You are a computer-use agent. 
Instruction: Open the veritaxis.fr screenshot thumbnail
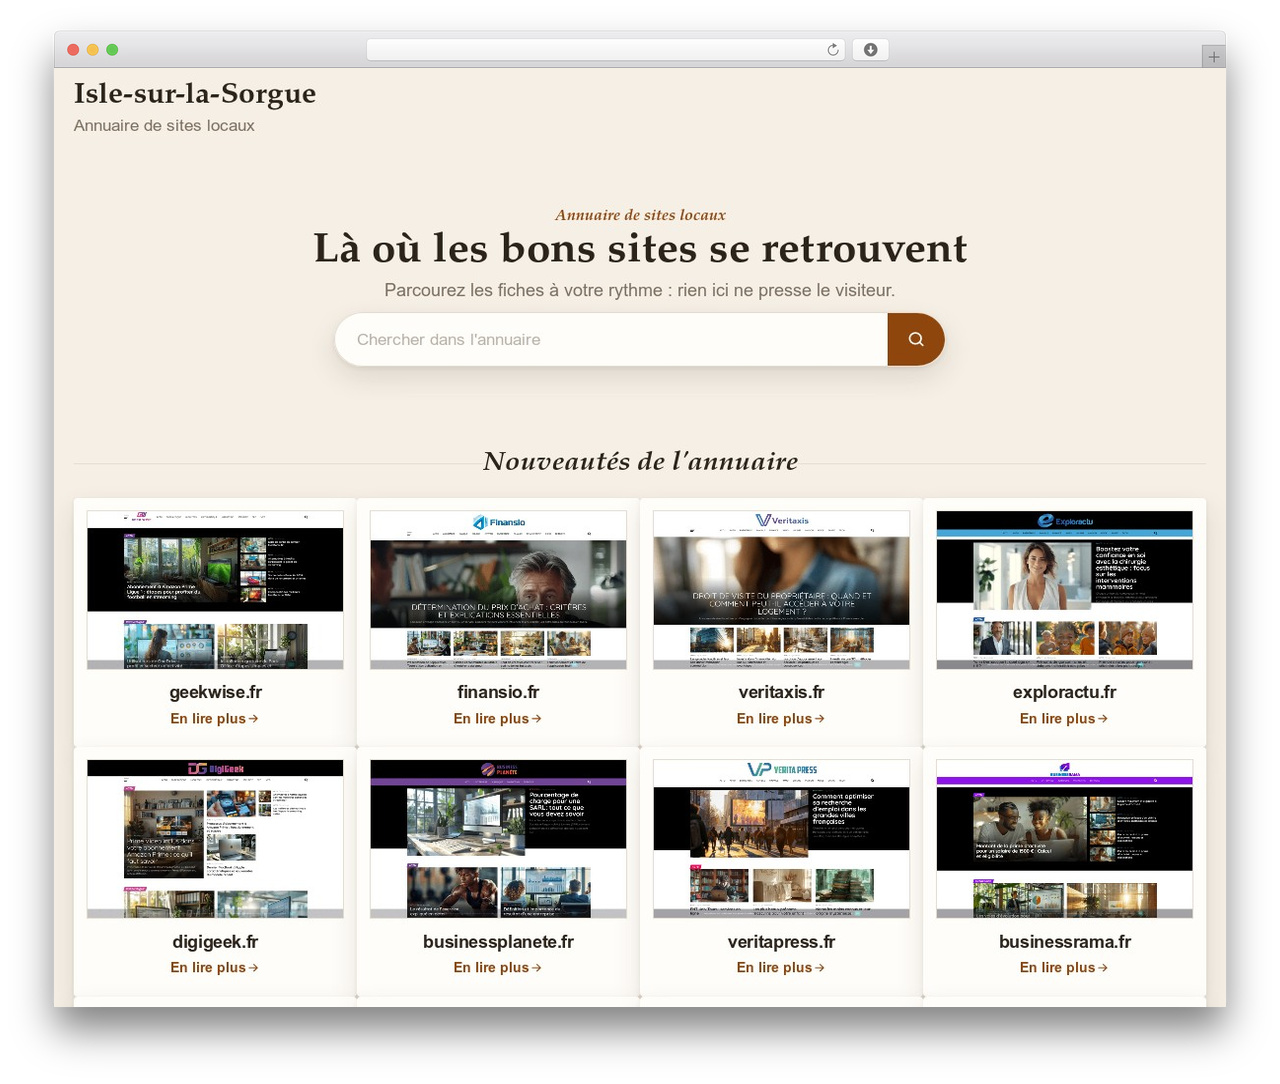tap(781, 590)
